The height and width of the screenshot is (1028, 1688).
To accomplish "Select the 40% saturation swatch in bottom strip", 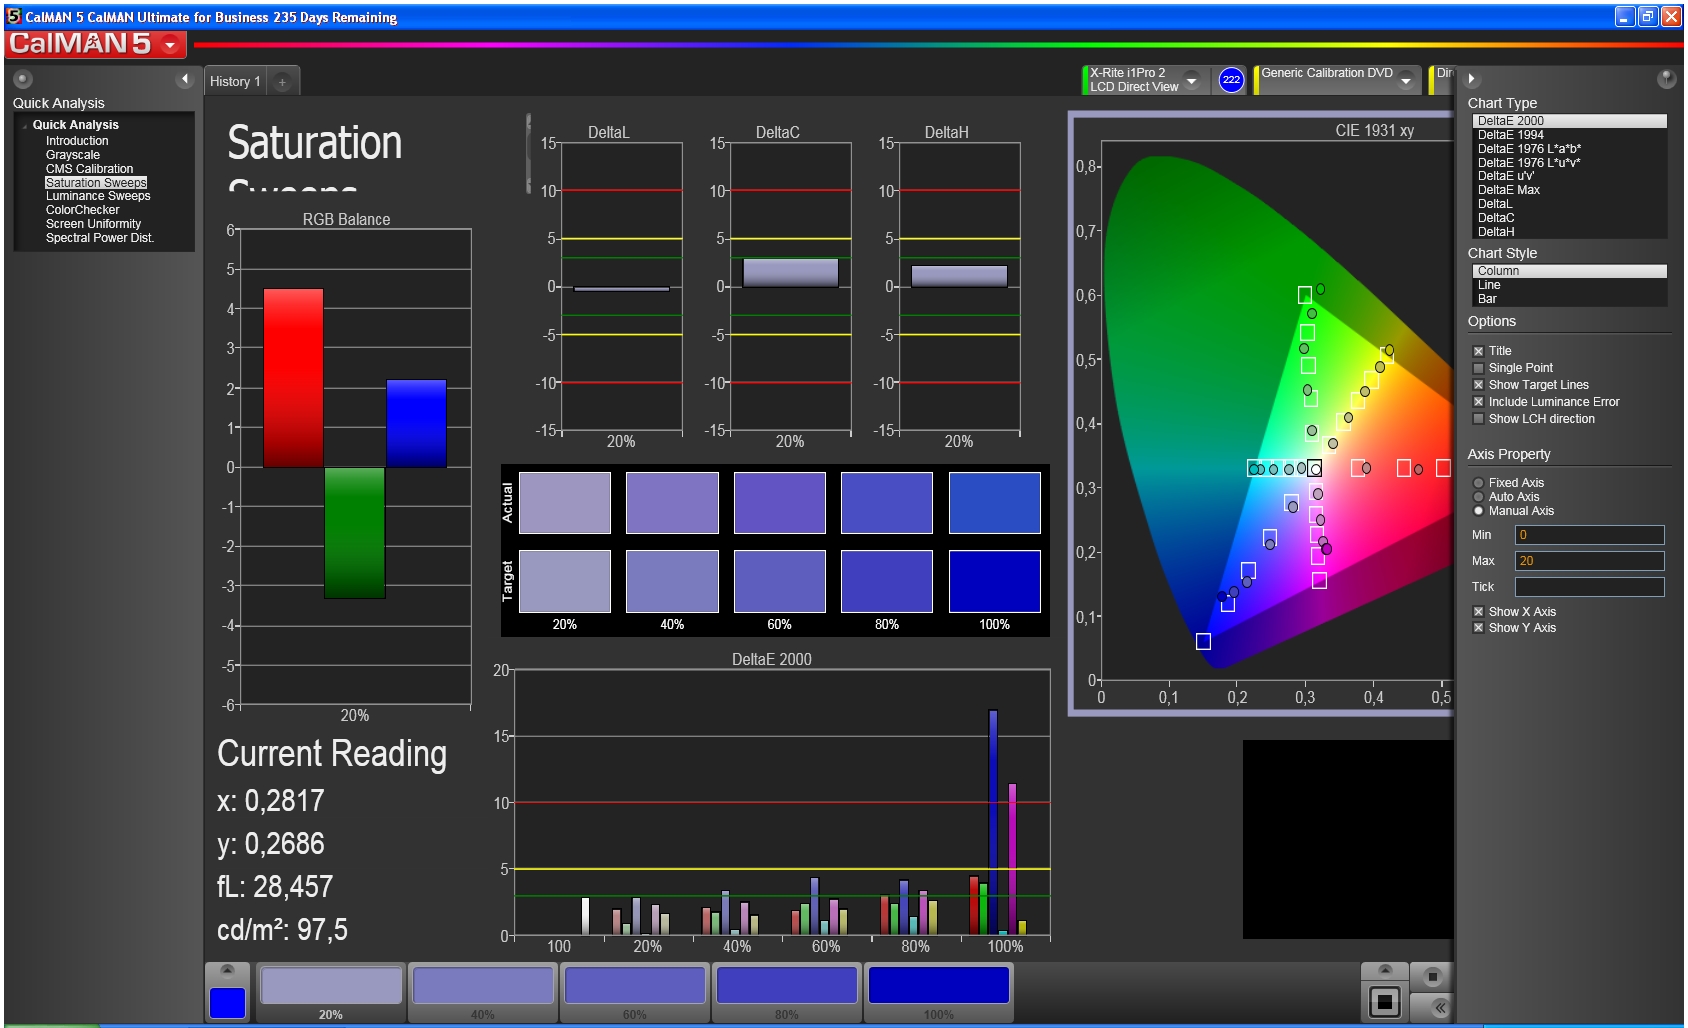I will point(483,992).
